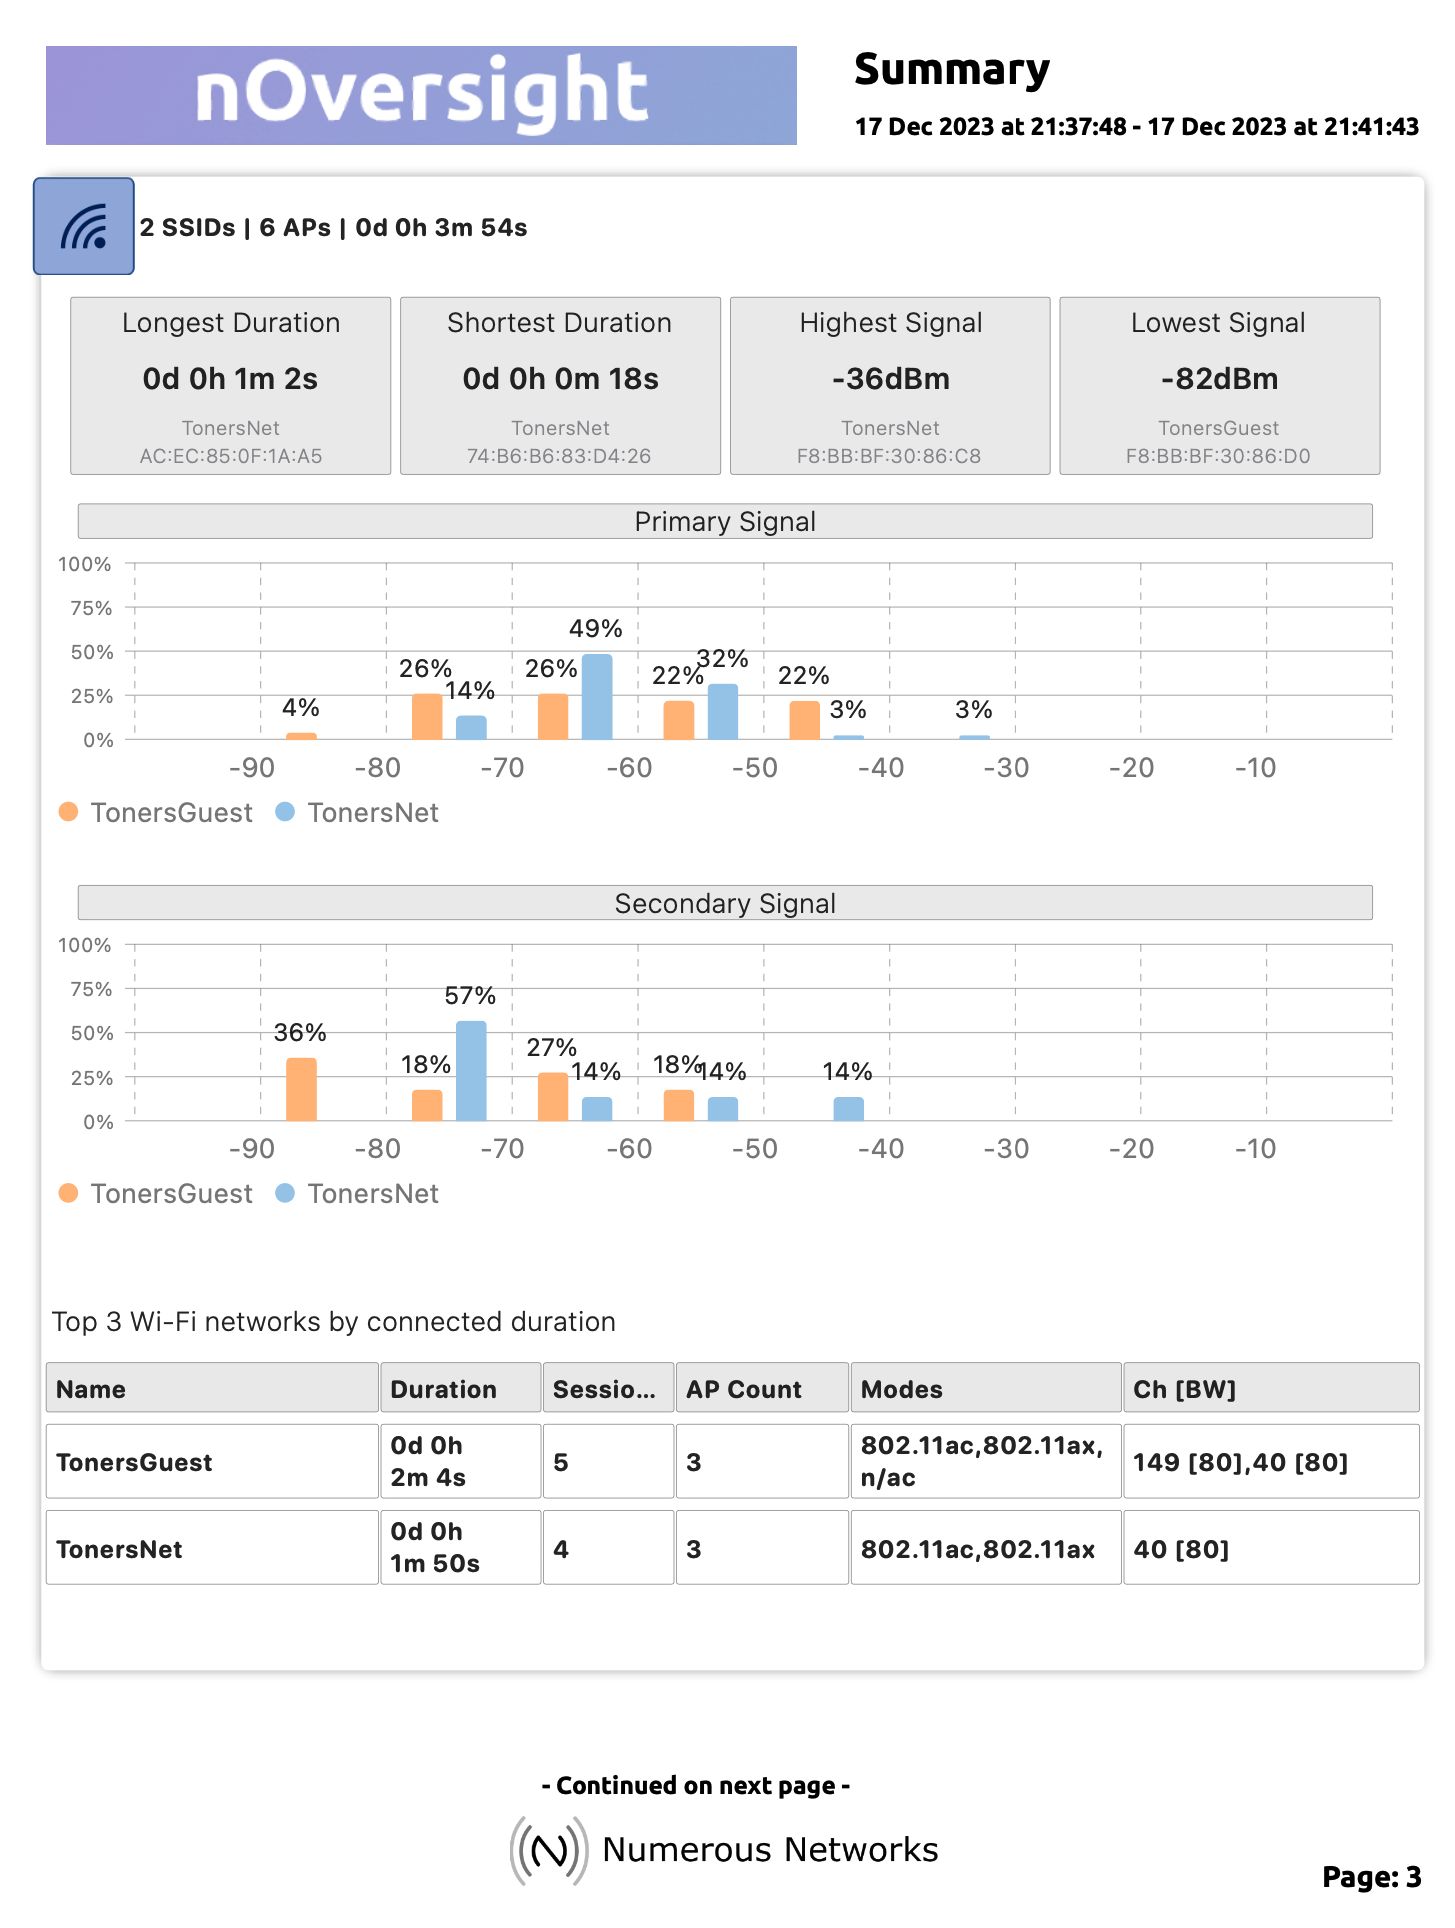
Task: Click TonersGuest orange legend dot in Primary Signal
Action: pyautogui.click(x=68, y=812)
